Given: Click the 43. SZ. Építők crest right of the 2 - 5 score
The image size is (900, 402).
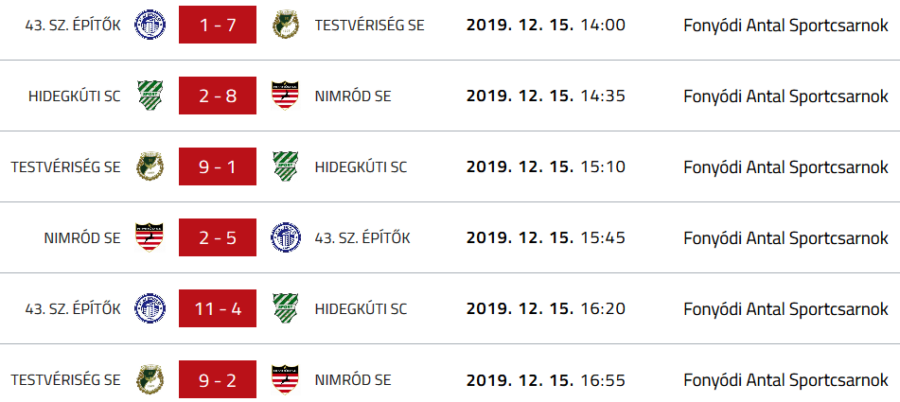Looking at the screenshot, I should click(x=285, y=238).
